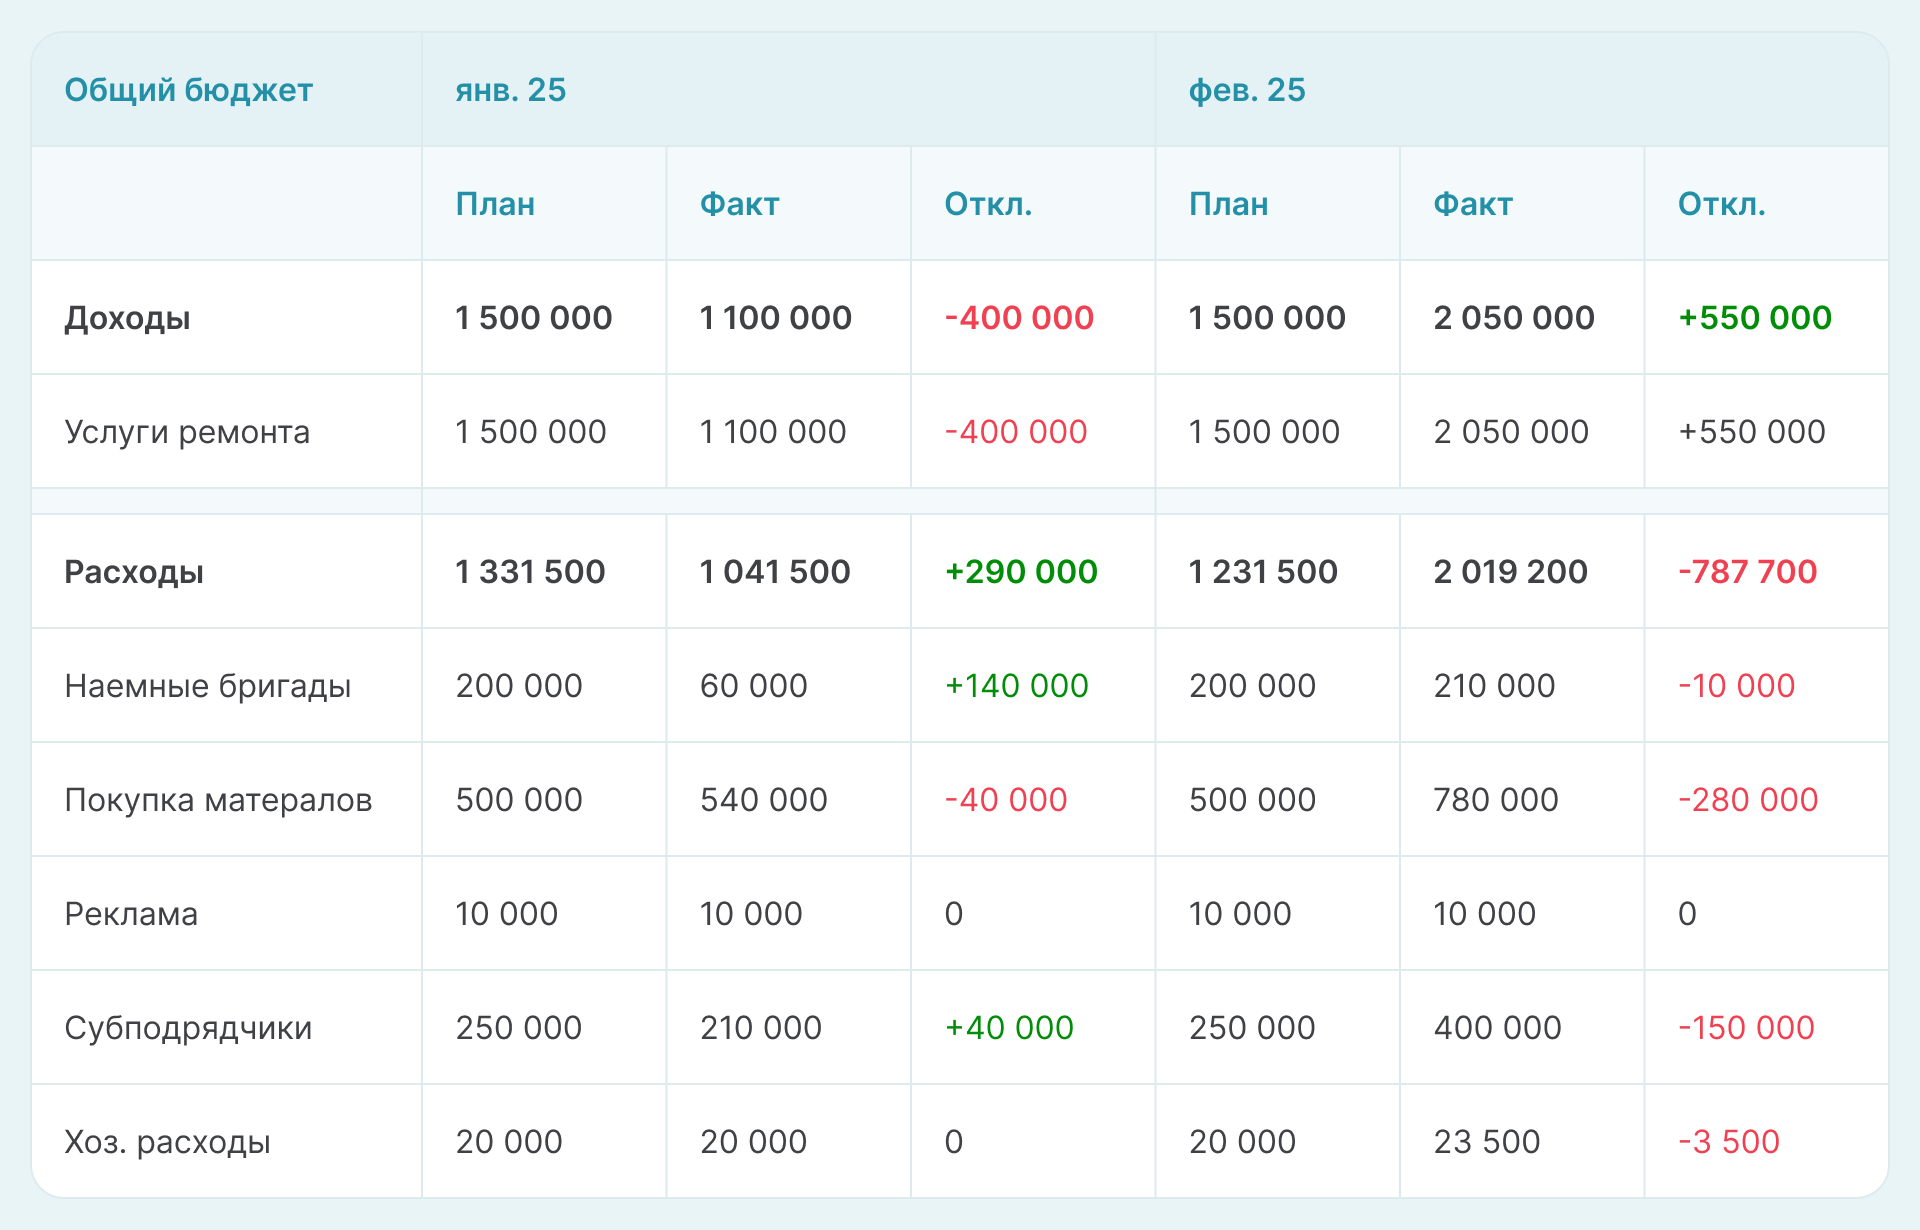Open the Наемные бригады row
1920x1230 pixels.
207,686
